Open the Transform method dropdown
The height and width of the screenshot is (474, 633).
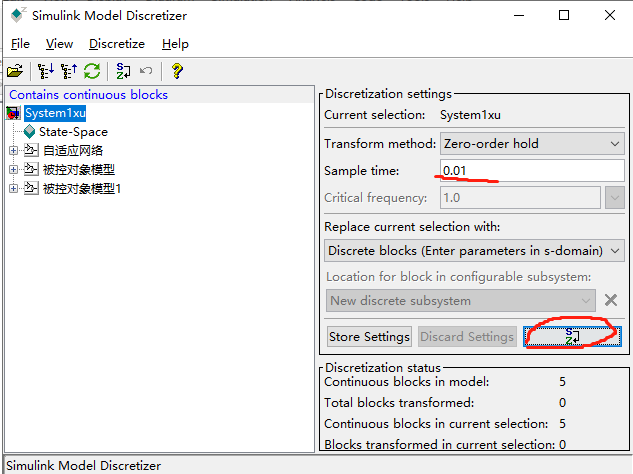click(x=532, y=144)
